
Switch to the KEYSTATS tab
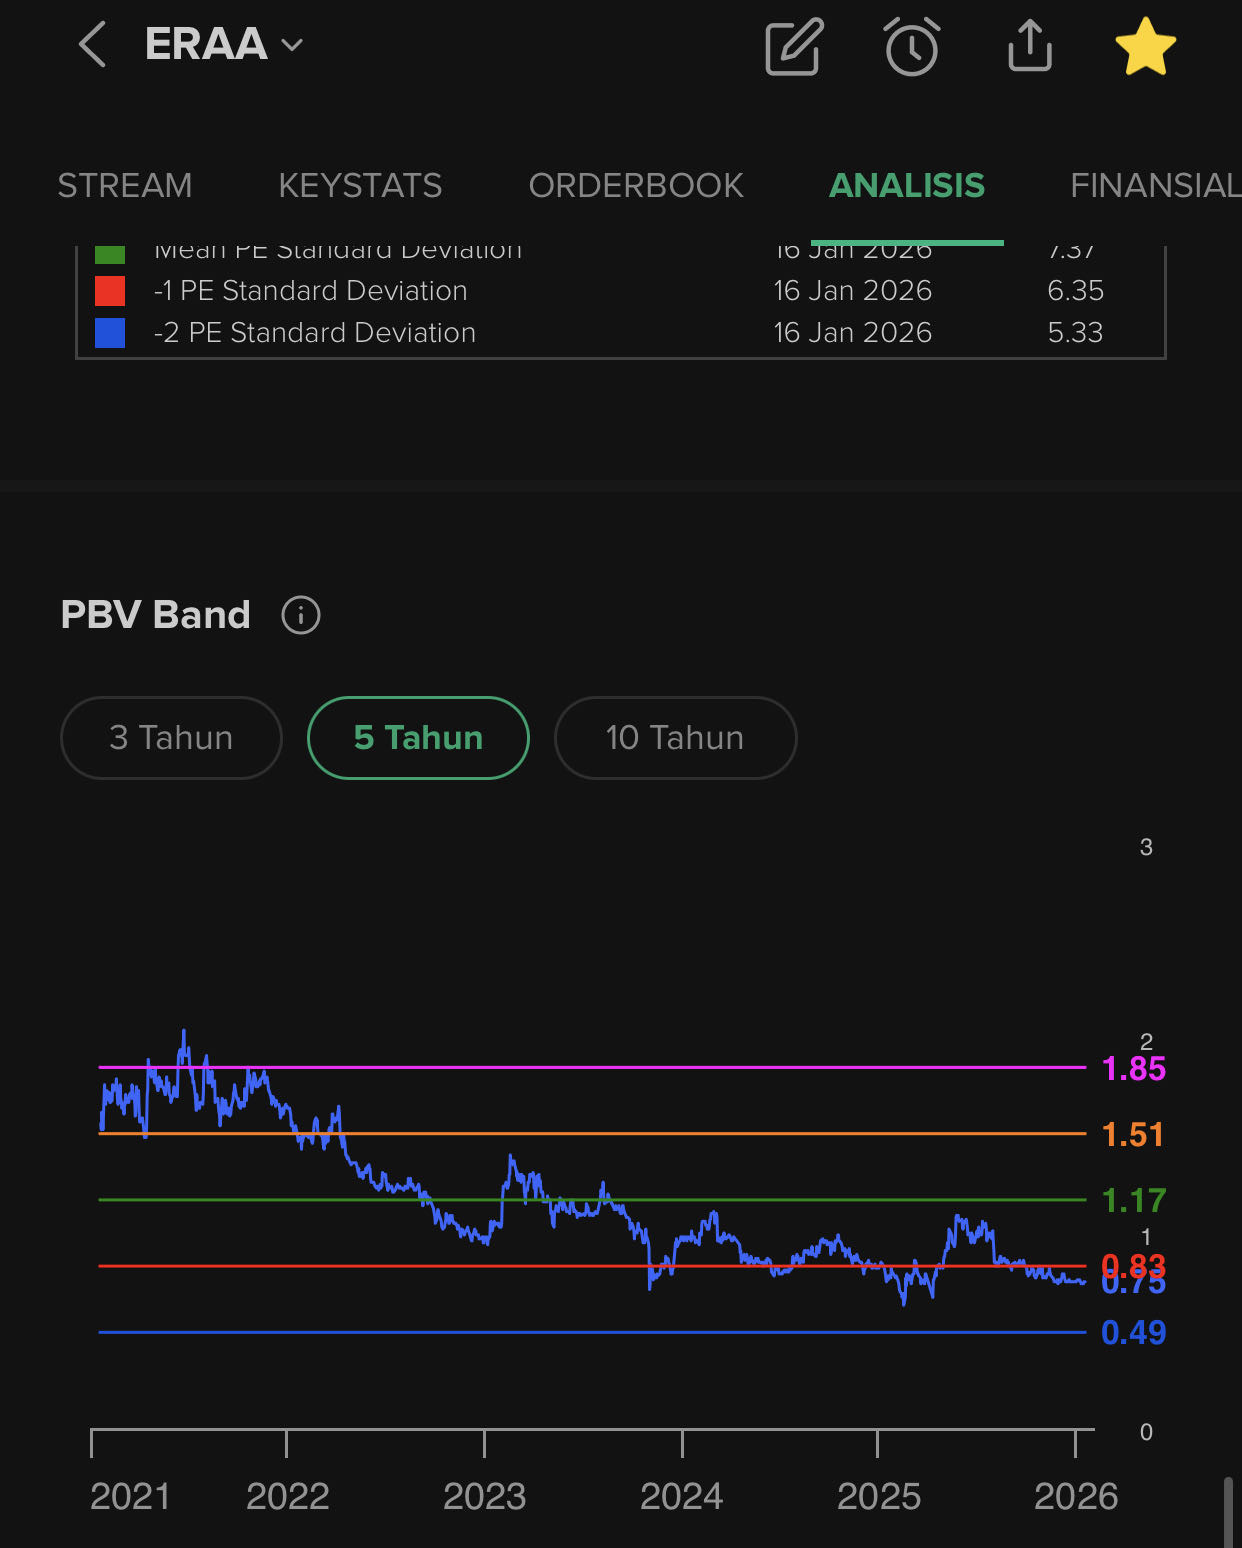point(360,186)
